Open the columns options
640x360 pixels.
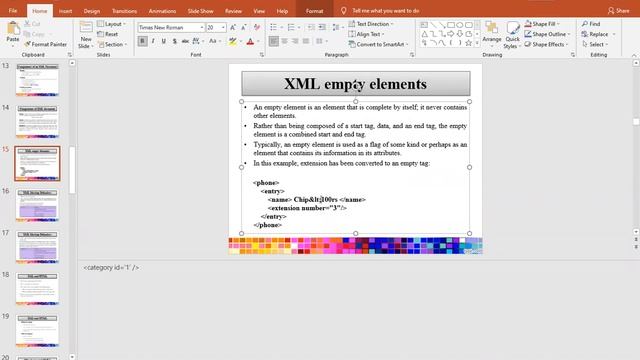pos(321,41)
